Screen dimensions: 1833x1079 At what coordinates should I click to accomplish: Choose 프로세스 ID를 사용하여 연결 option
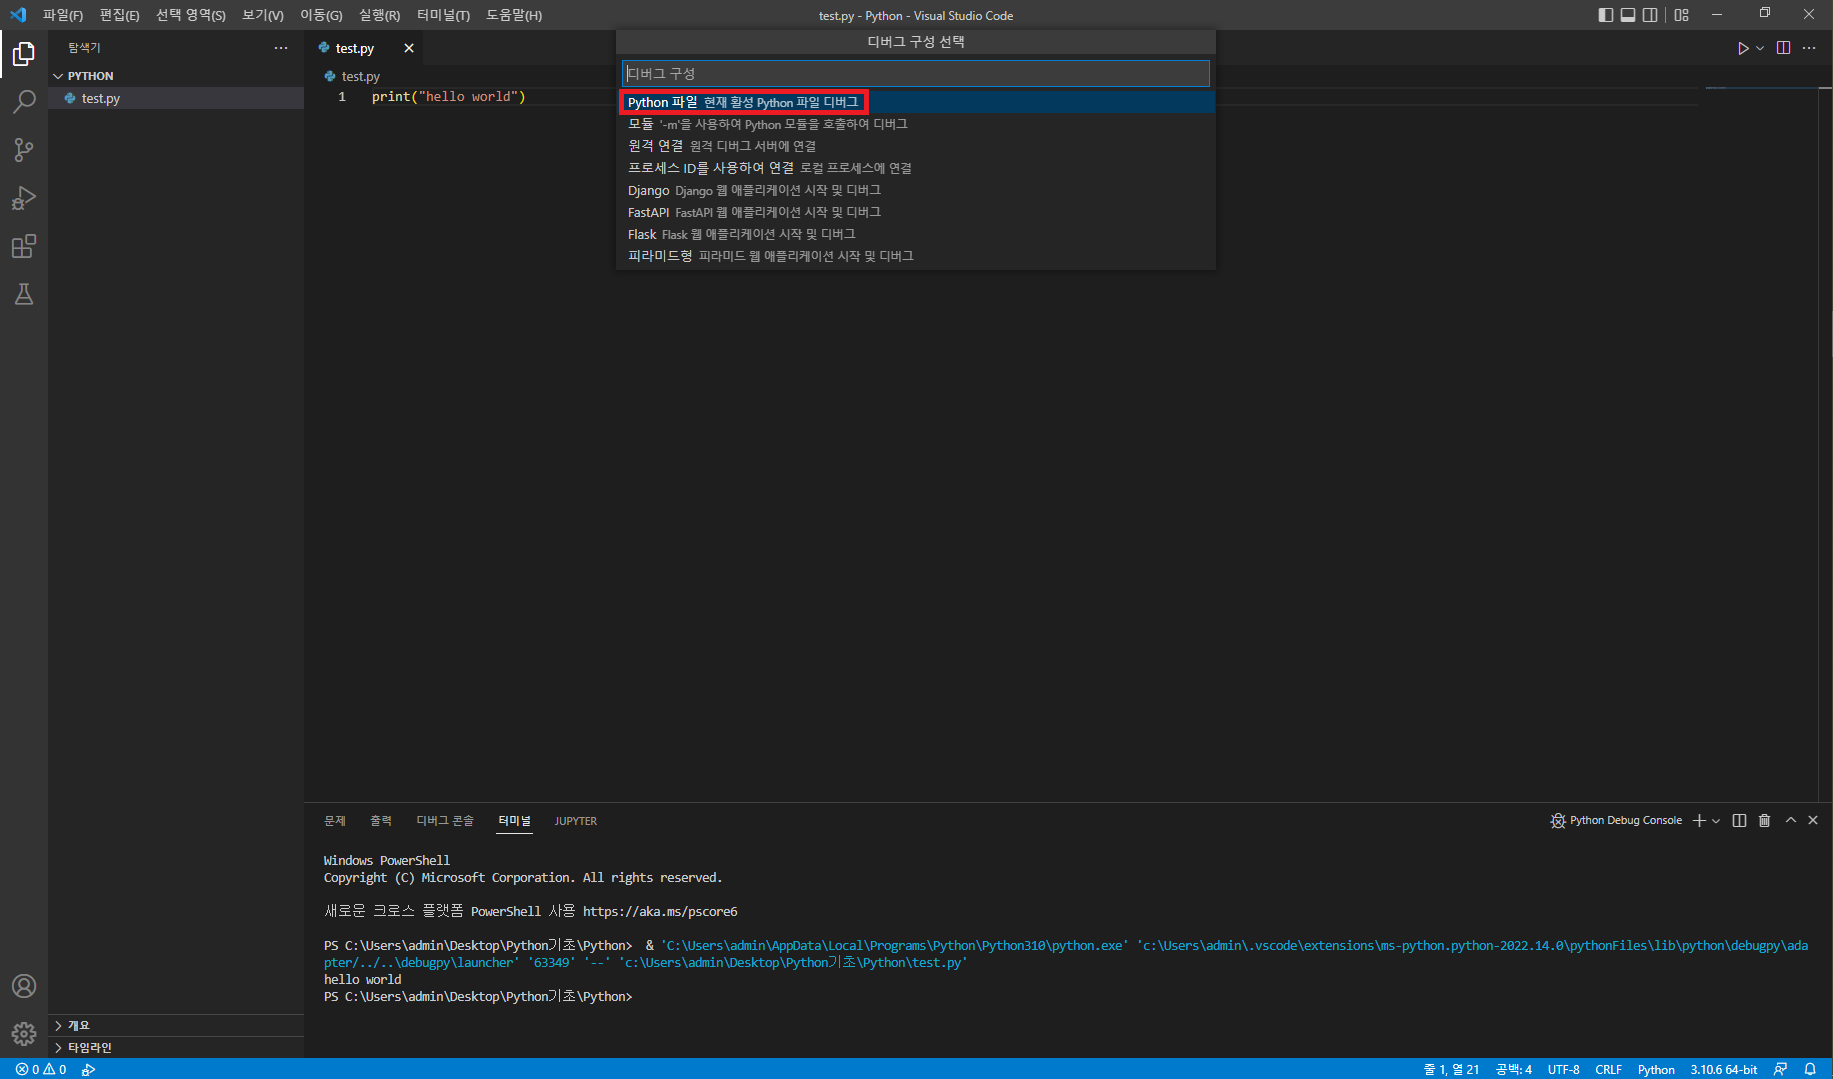pyautogui.click(x=915, y=168)
